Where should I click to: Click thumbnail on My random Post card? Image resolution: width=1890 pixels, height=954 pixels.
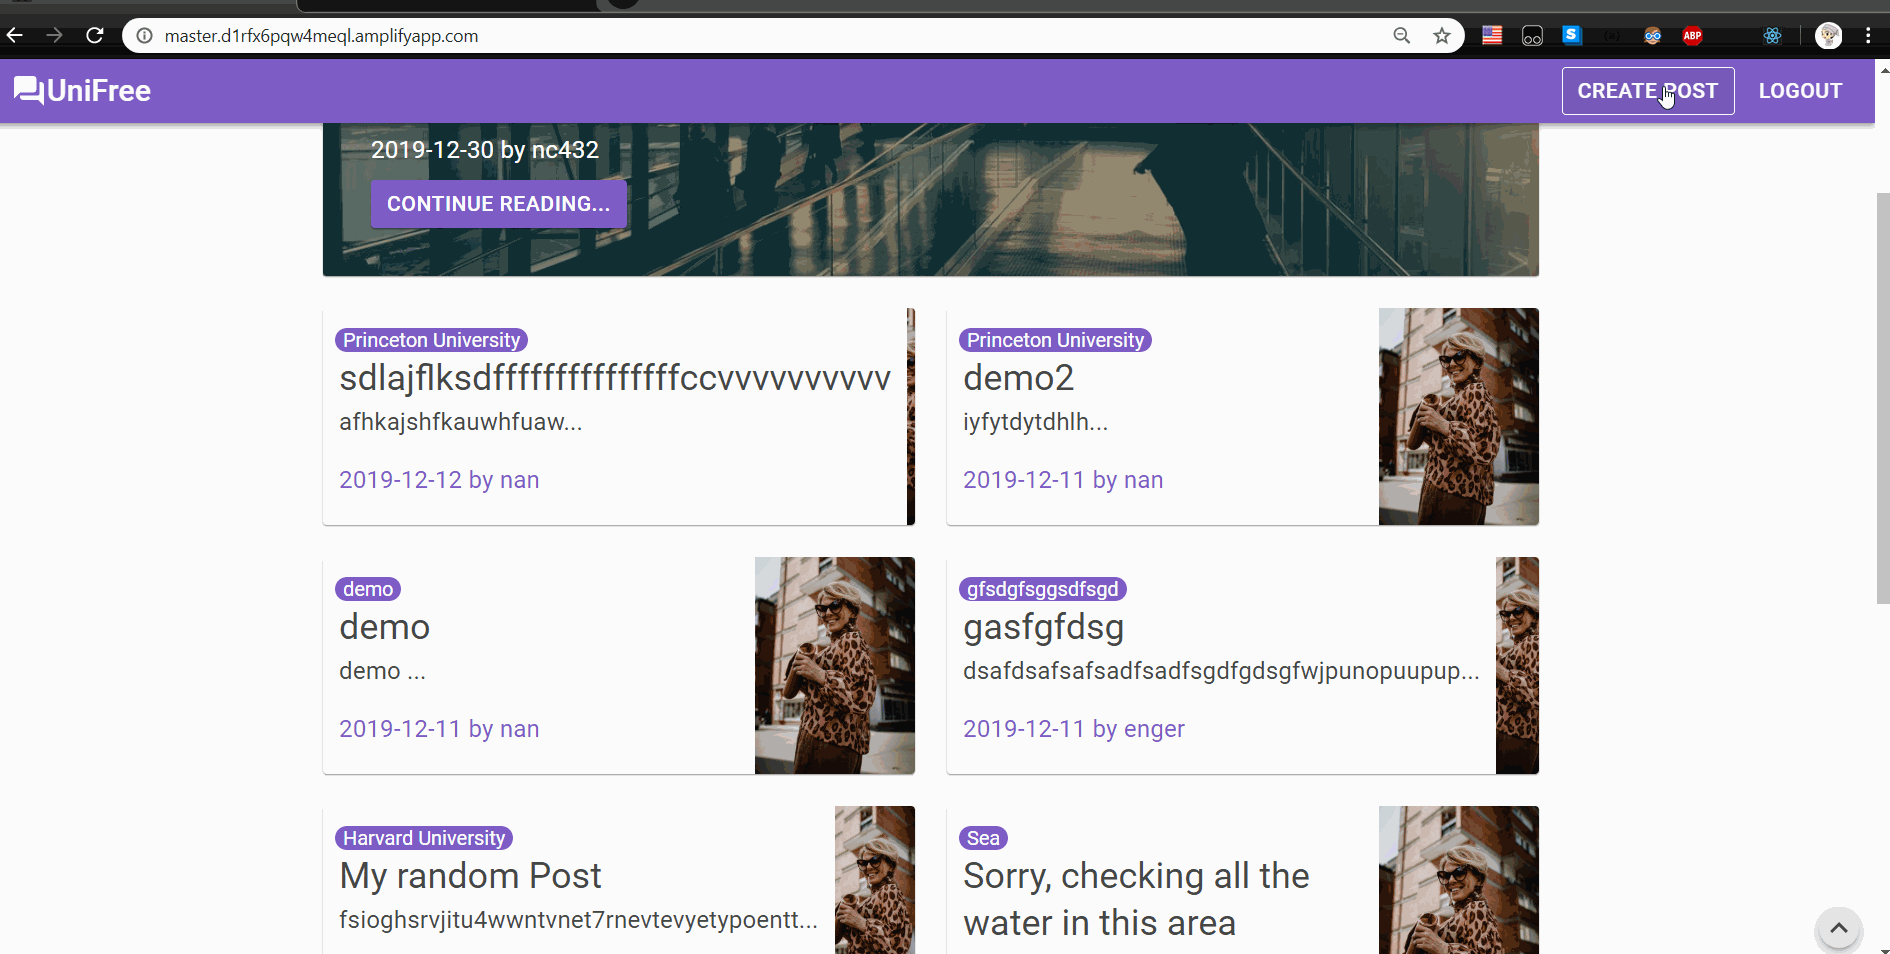tap(875, 880)
